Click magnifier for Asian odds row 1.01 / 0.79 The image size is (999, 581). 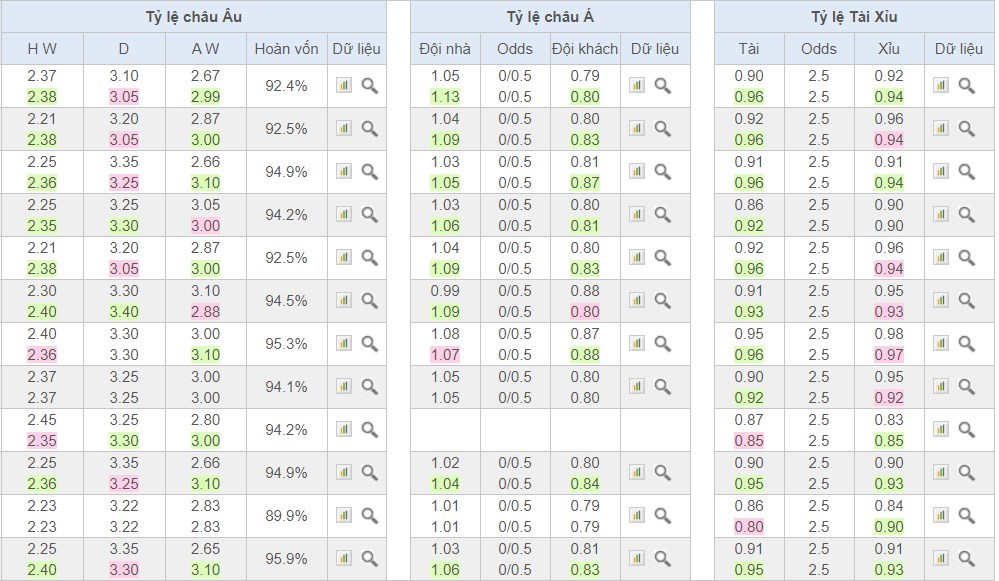[x=662, y=515]
